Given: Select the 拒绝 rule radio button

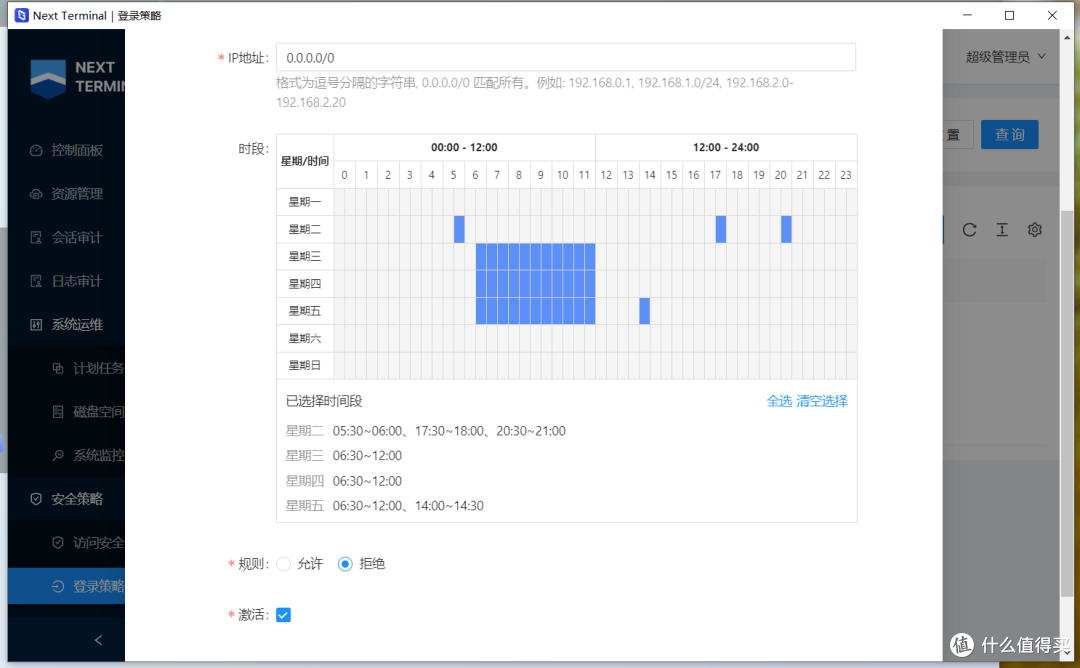Looking at the screenshot, I should point(345,564).
